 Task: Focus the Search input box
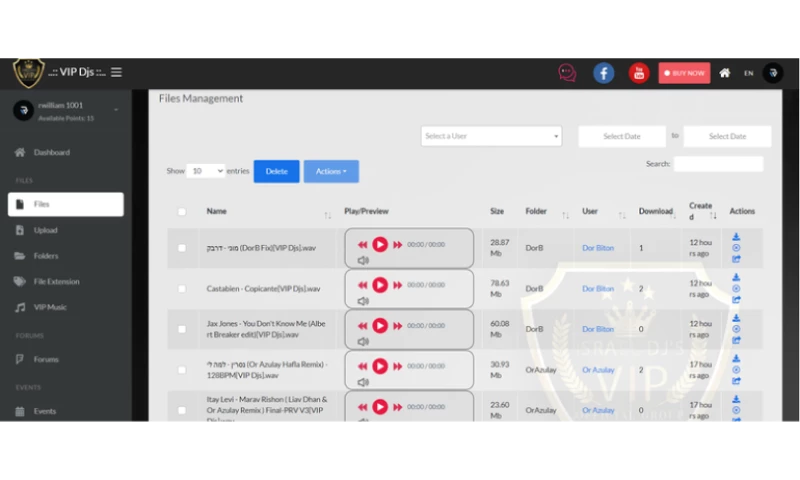coord(718,164)
